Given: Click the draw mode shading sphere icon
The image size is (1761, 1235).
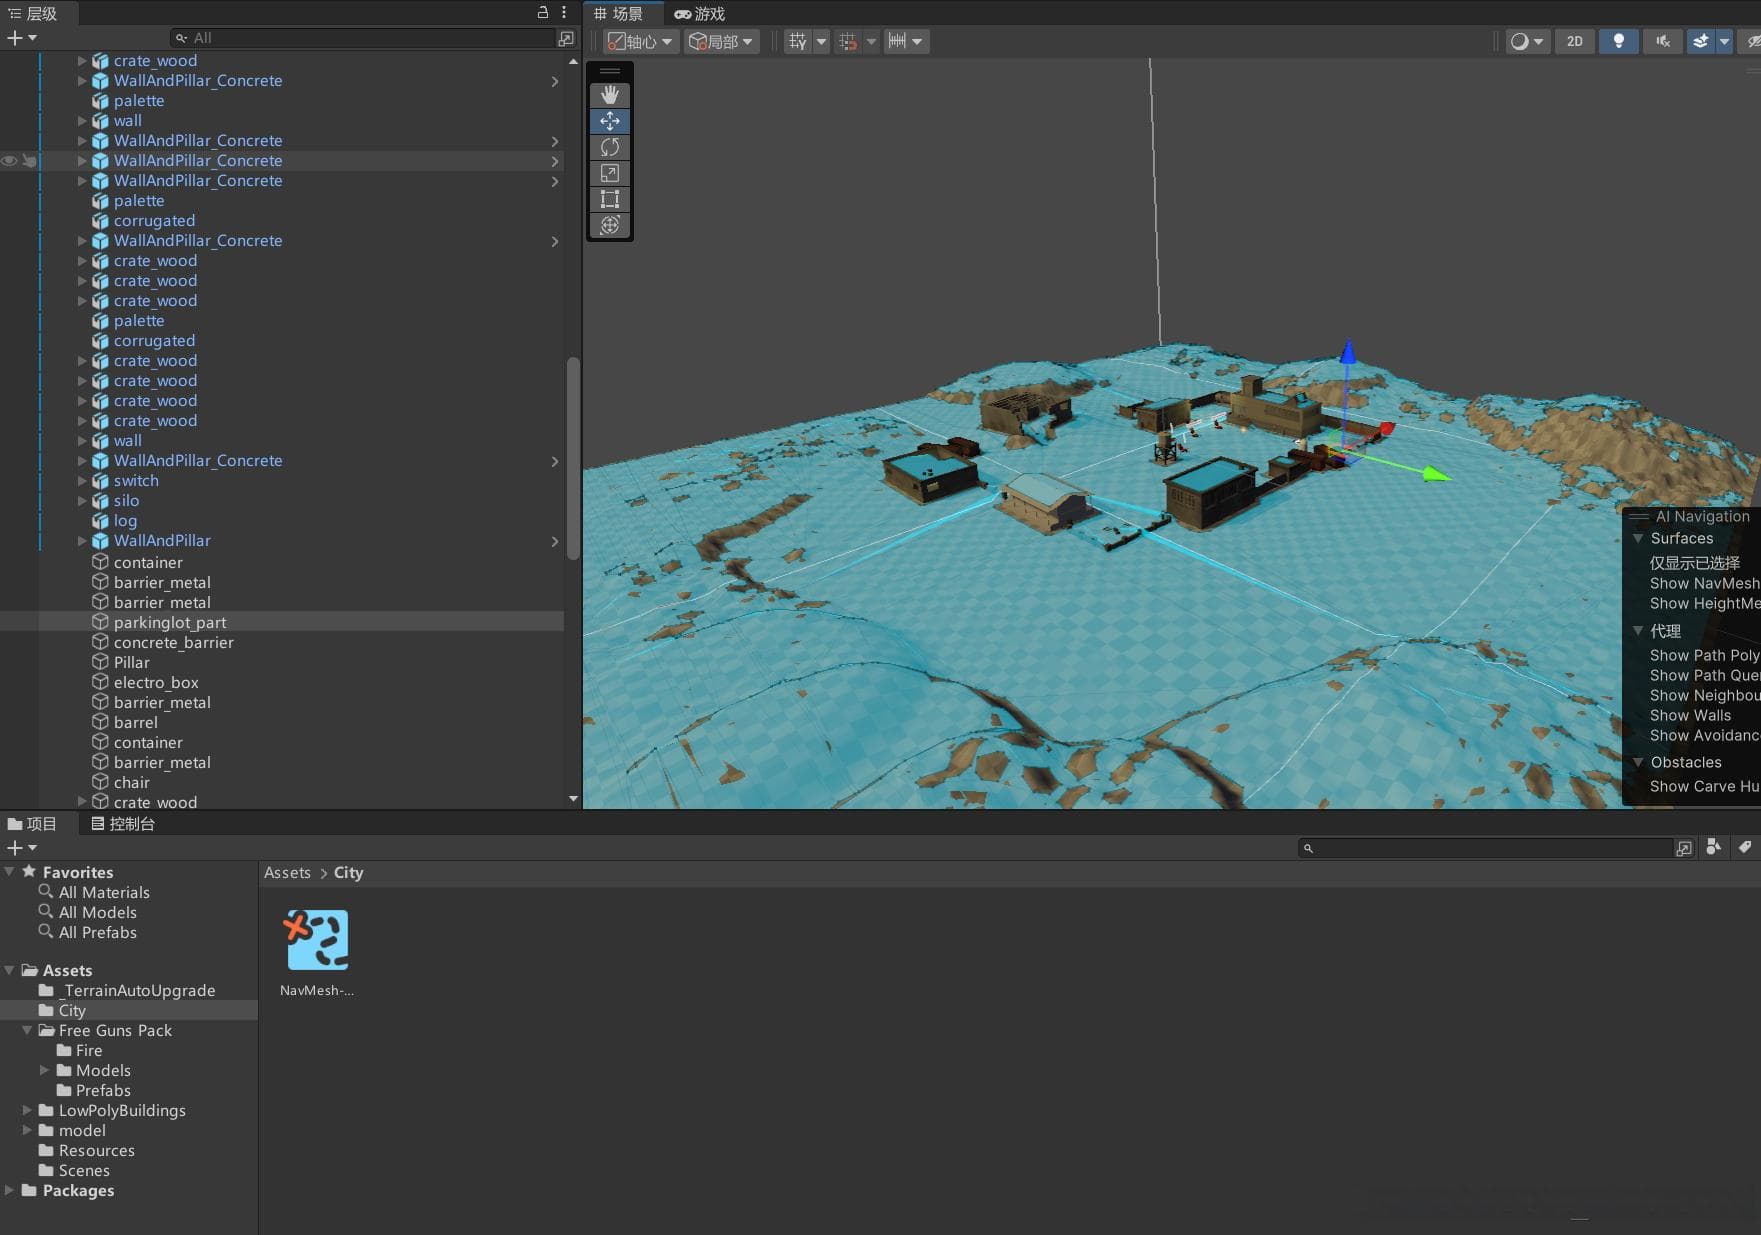Looking at the screenshot, I should 1520,41.
